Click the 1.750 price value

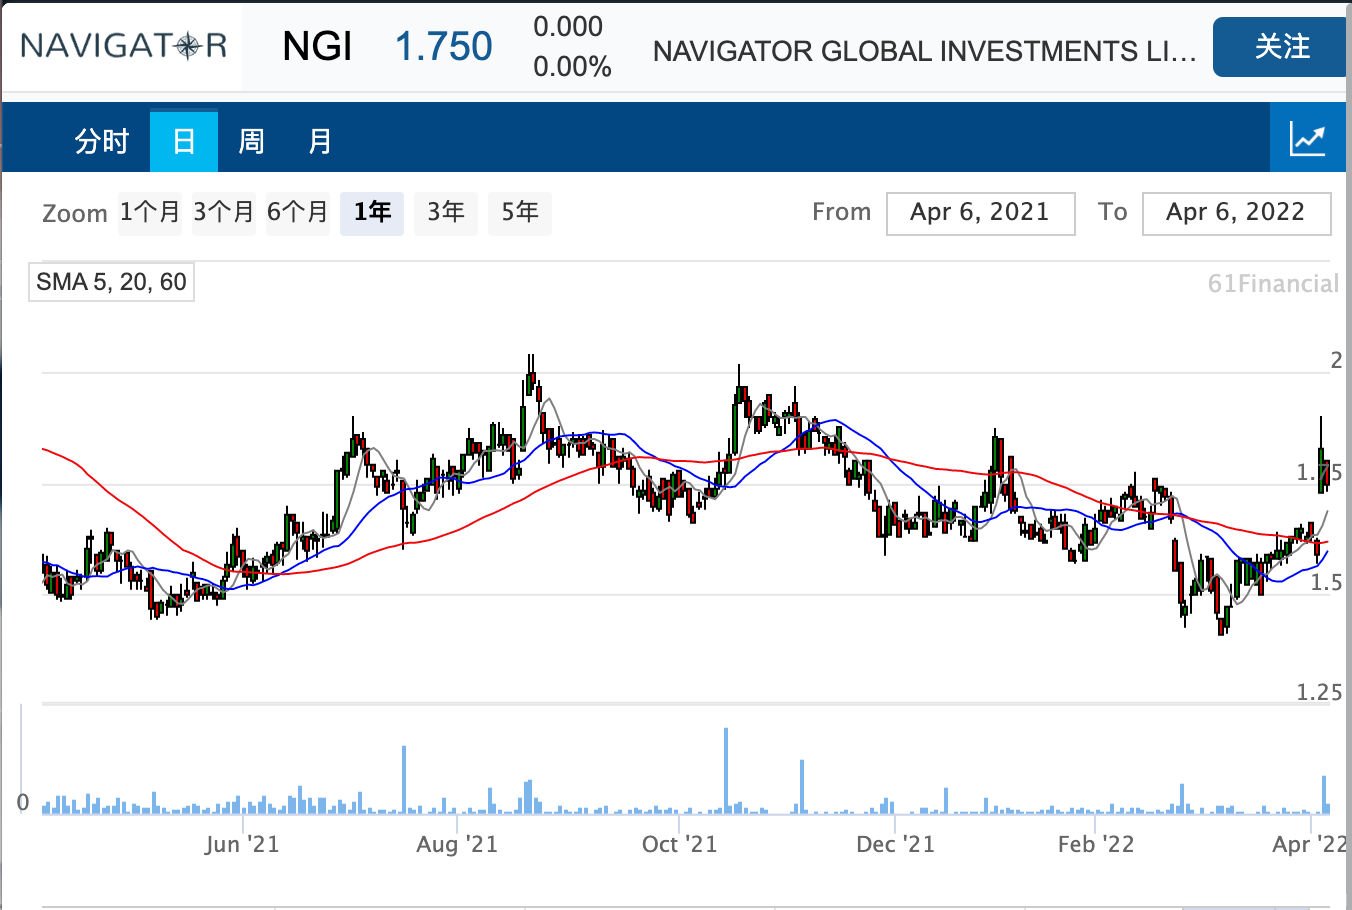(443, 47)
